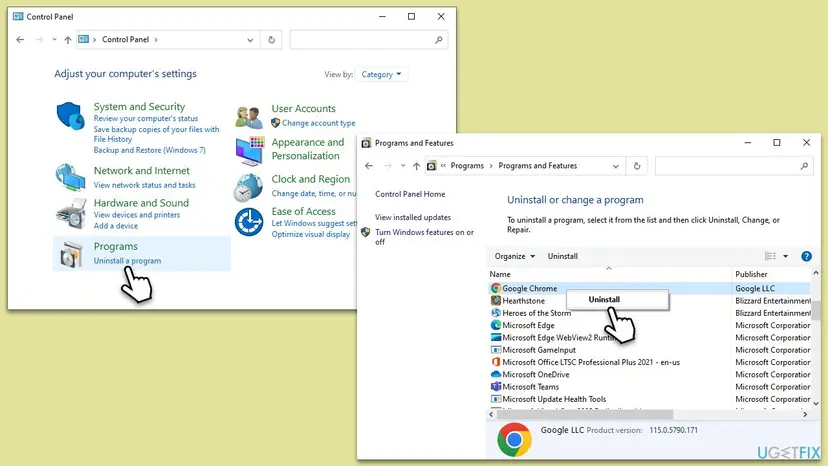The height and width of the screenshot is (466, 828).
Task: Open the Organize dropdown menu
Action: pos(515,256)
